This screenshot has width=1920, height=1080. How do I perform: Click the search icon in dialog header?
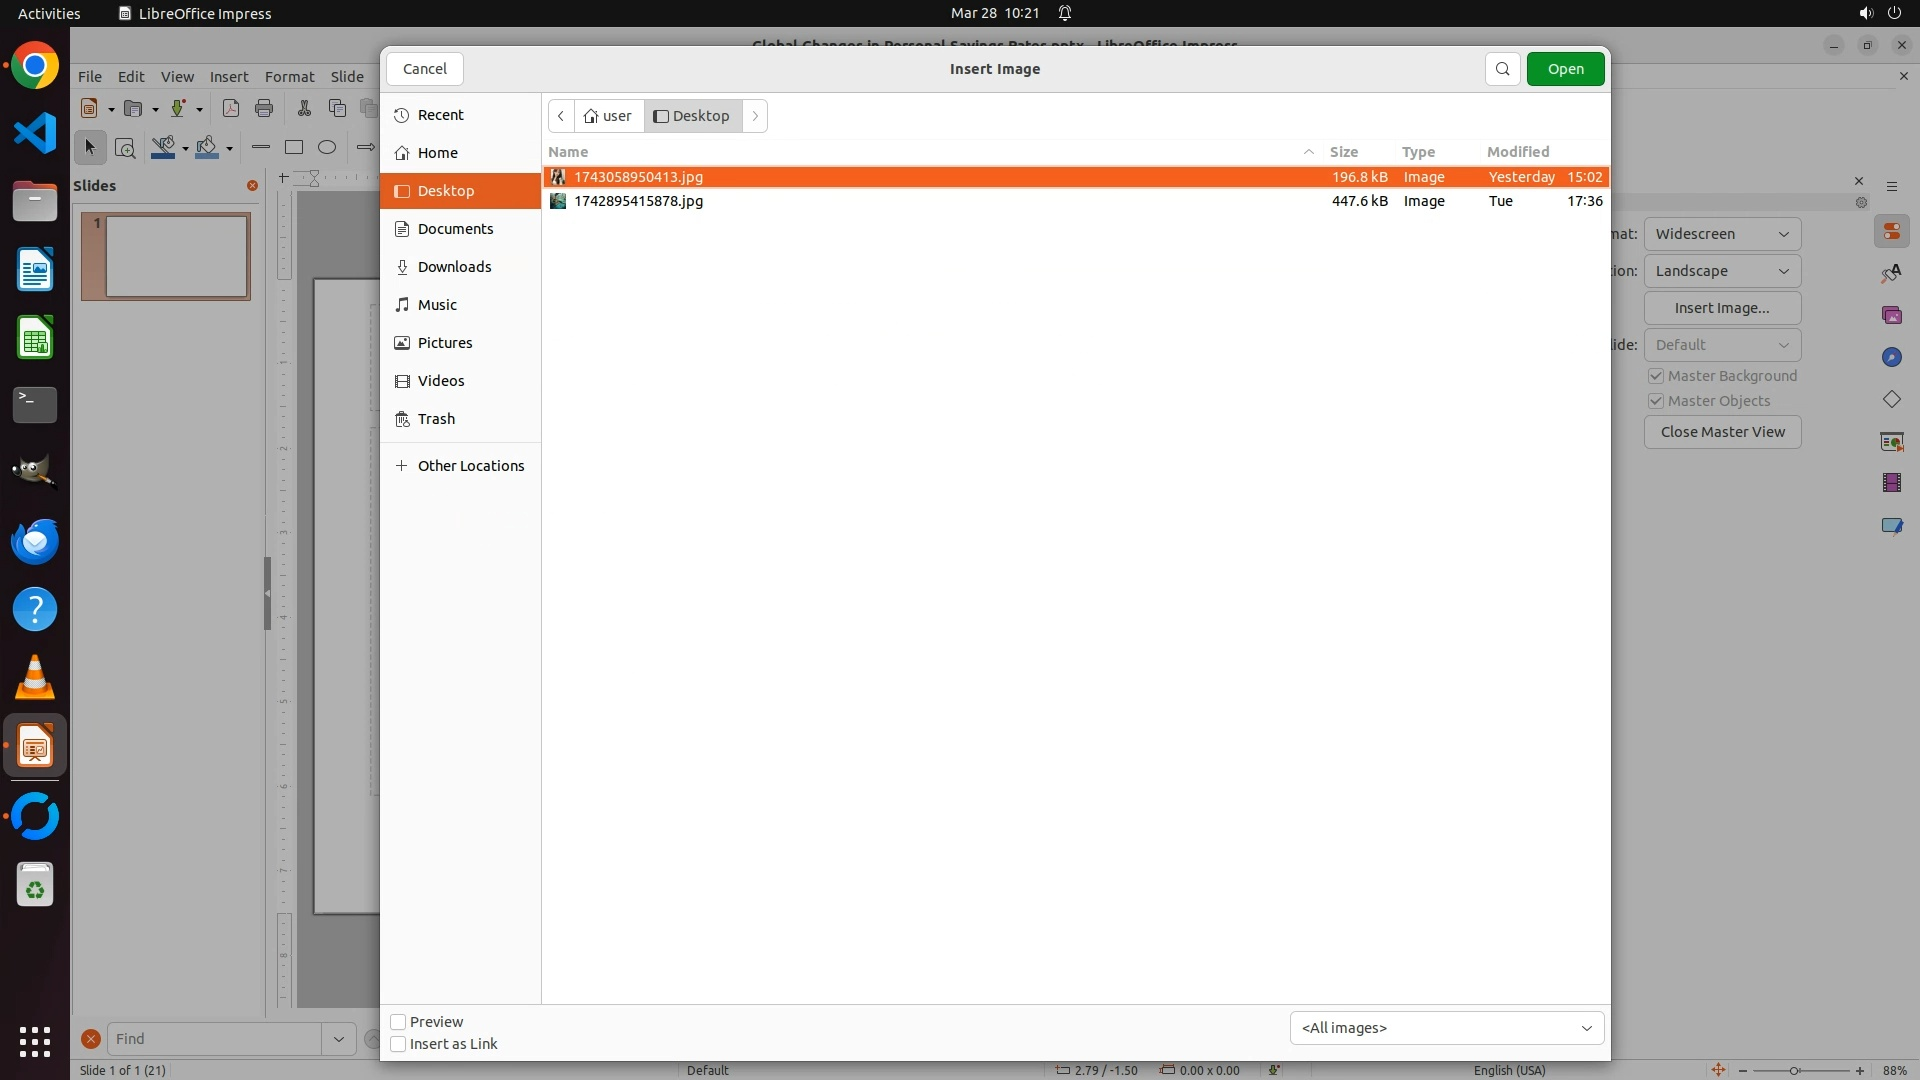tap(1502, 69)
